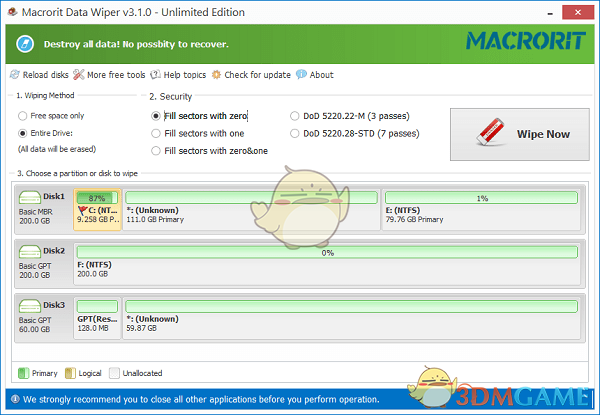Click the red flag icon on C: partition
600x415 pixels.
[x=82, y=211]
